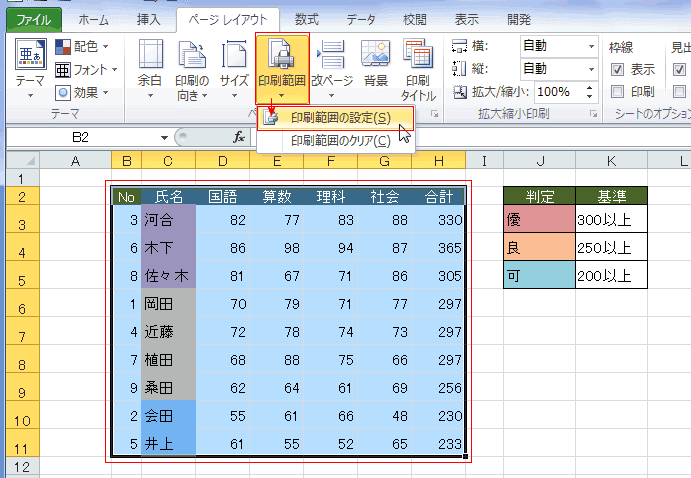Select the cell containing 佐々木
The width and height of the screenshot is (691, 478).
169,276
